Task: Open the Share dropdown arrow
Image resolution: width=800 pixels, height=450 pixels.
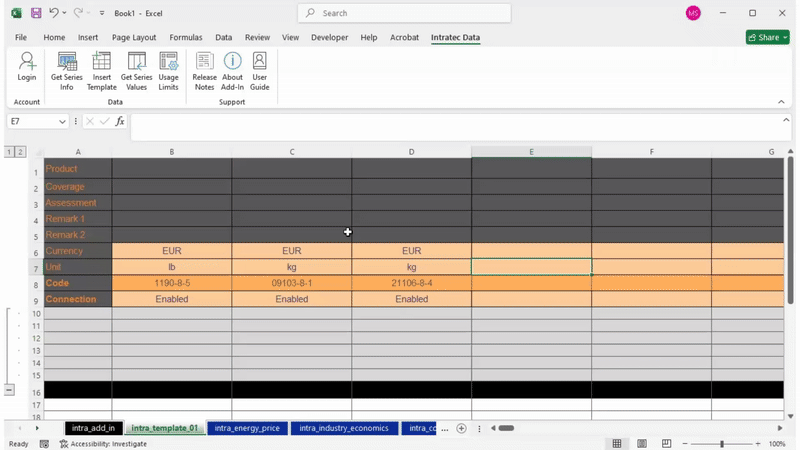Action: (785, 37)
